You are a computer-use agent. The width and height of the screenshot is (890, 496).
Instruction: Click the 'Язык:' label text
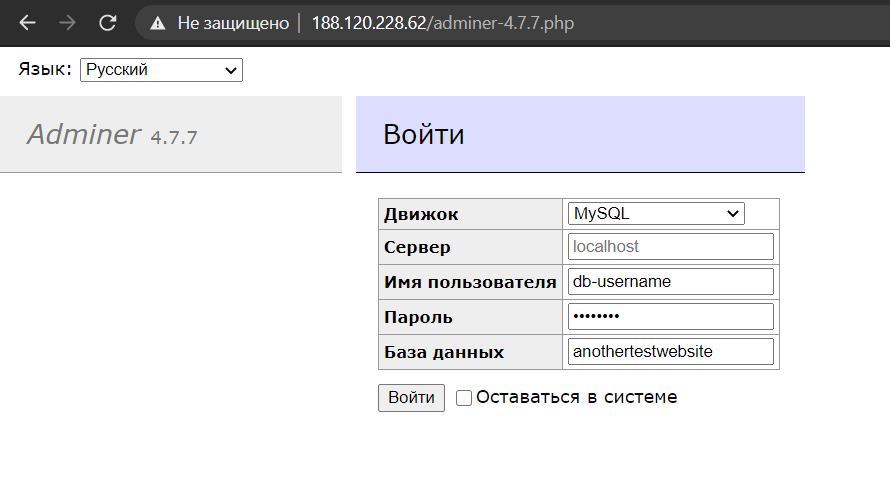[45, 69]
